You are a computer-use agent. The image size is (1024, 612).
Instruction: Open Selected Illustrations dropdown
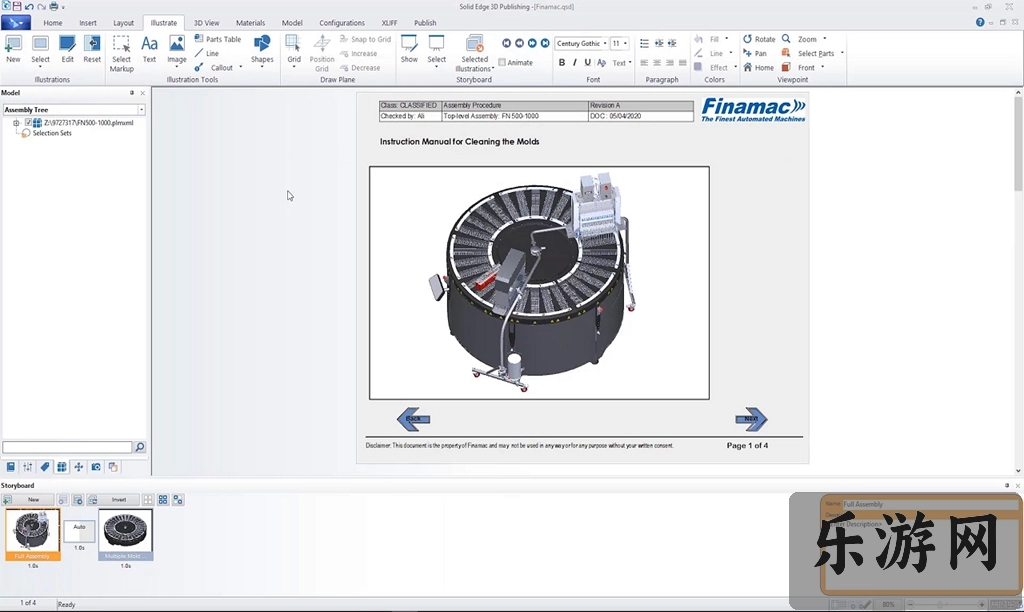(493, 69)
